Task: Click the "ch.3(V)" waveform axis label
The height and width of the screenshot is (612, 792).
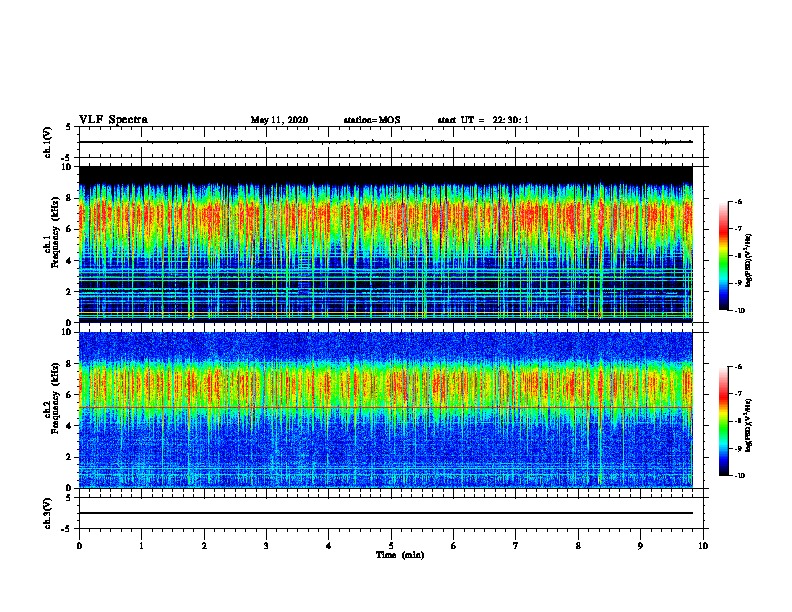Action: point(47,513)
